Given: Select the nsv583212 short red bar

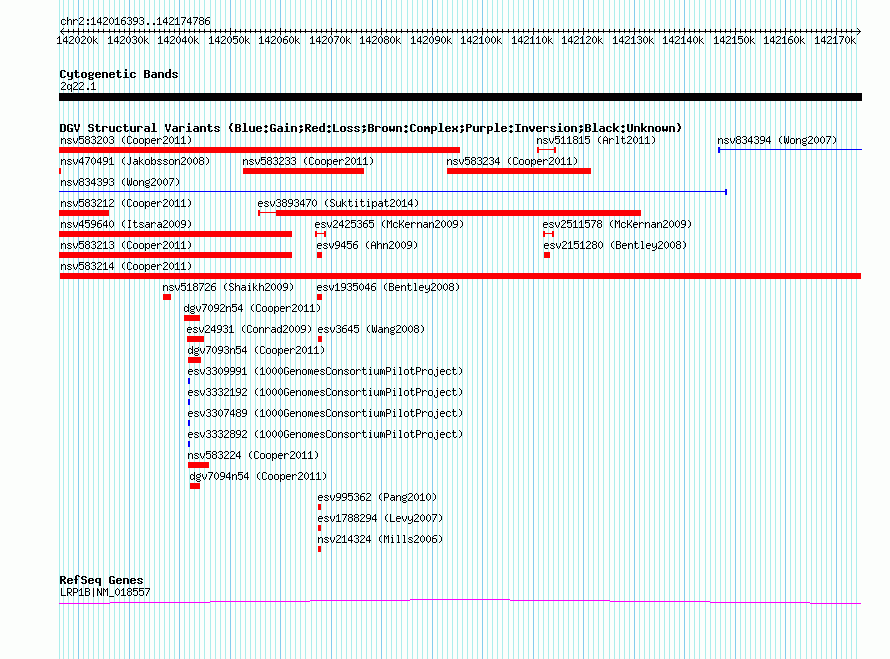Looking at the screenshot, I should (x=84, y=213).
